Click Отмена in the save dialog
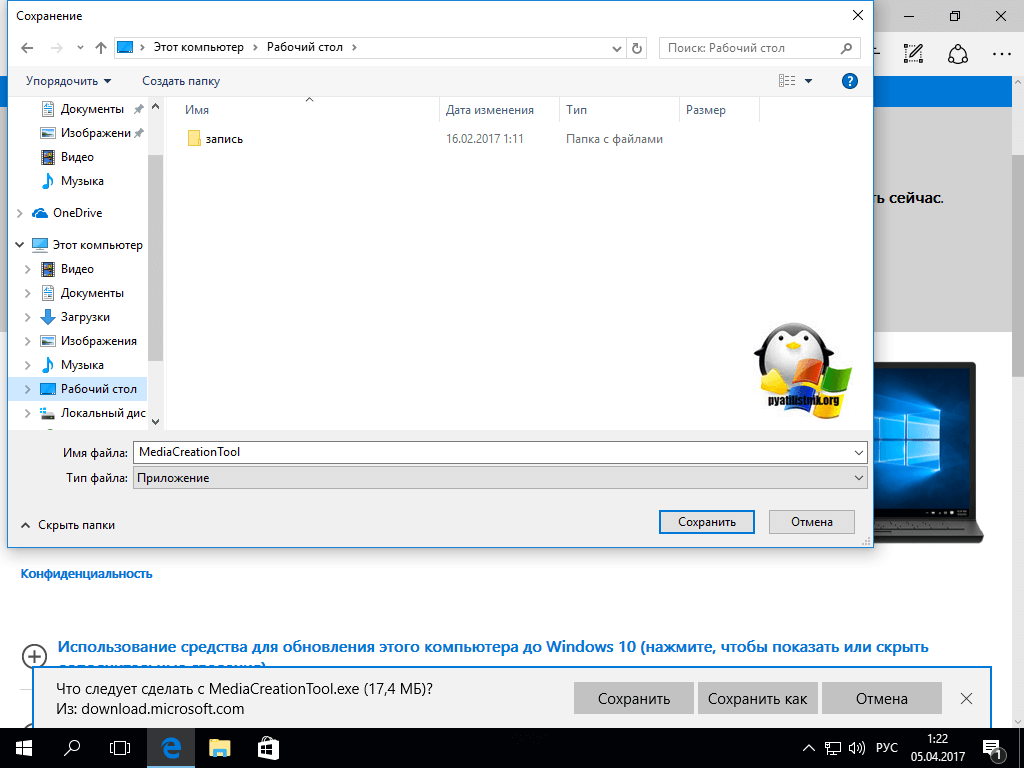The height and width of the screenshot is (768, 1024). coord(812,522)
